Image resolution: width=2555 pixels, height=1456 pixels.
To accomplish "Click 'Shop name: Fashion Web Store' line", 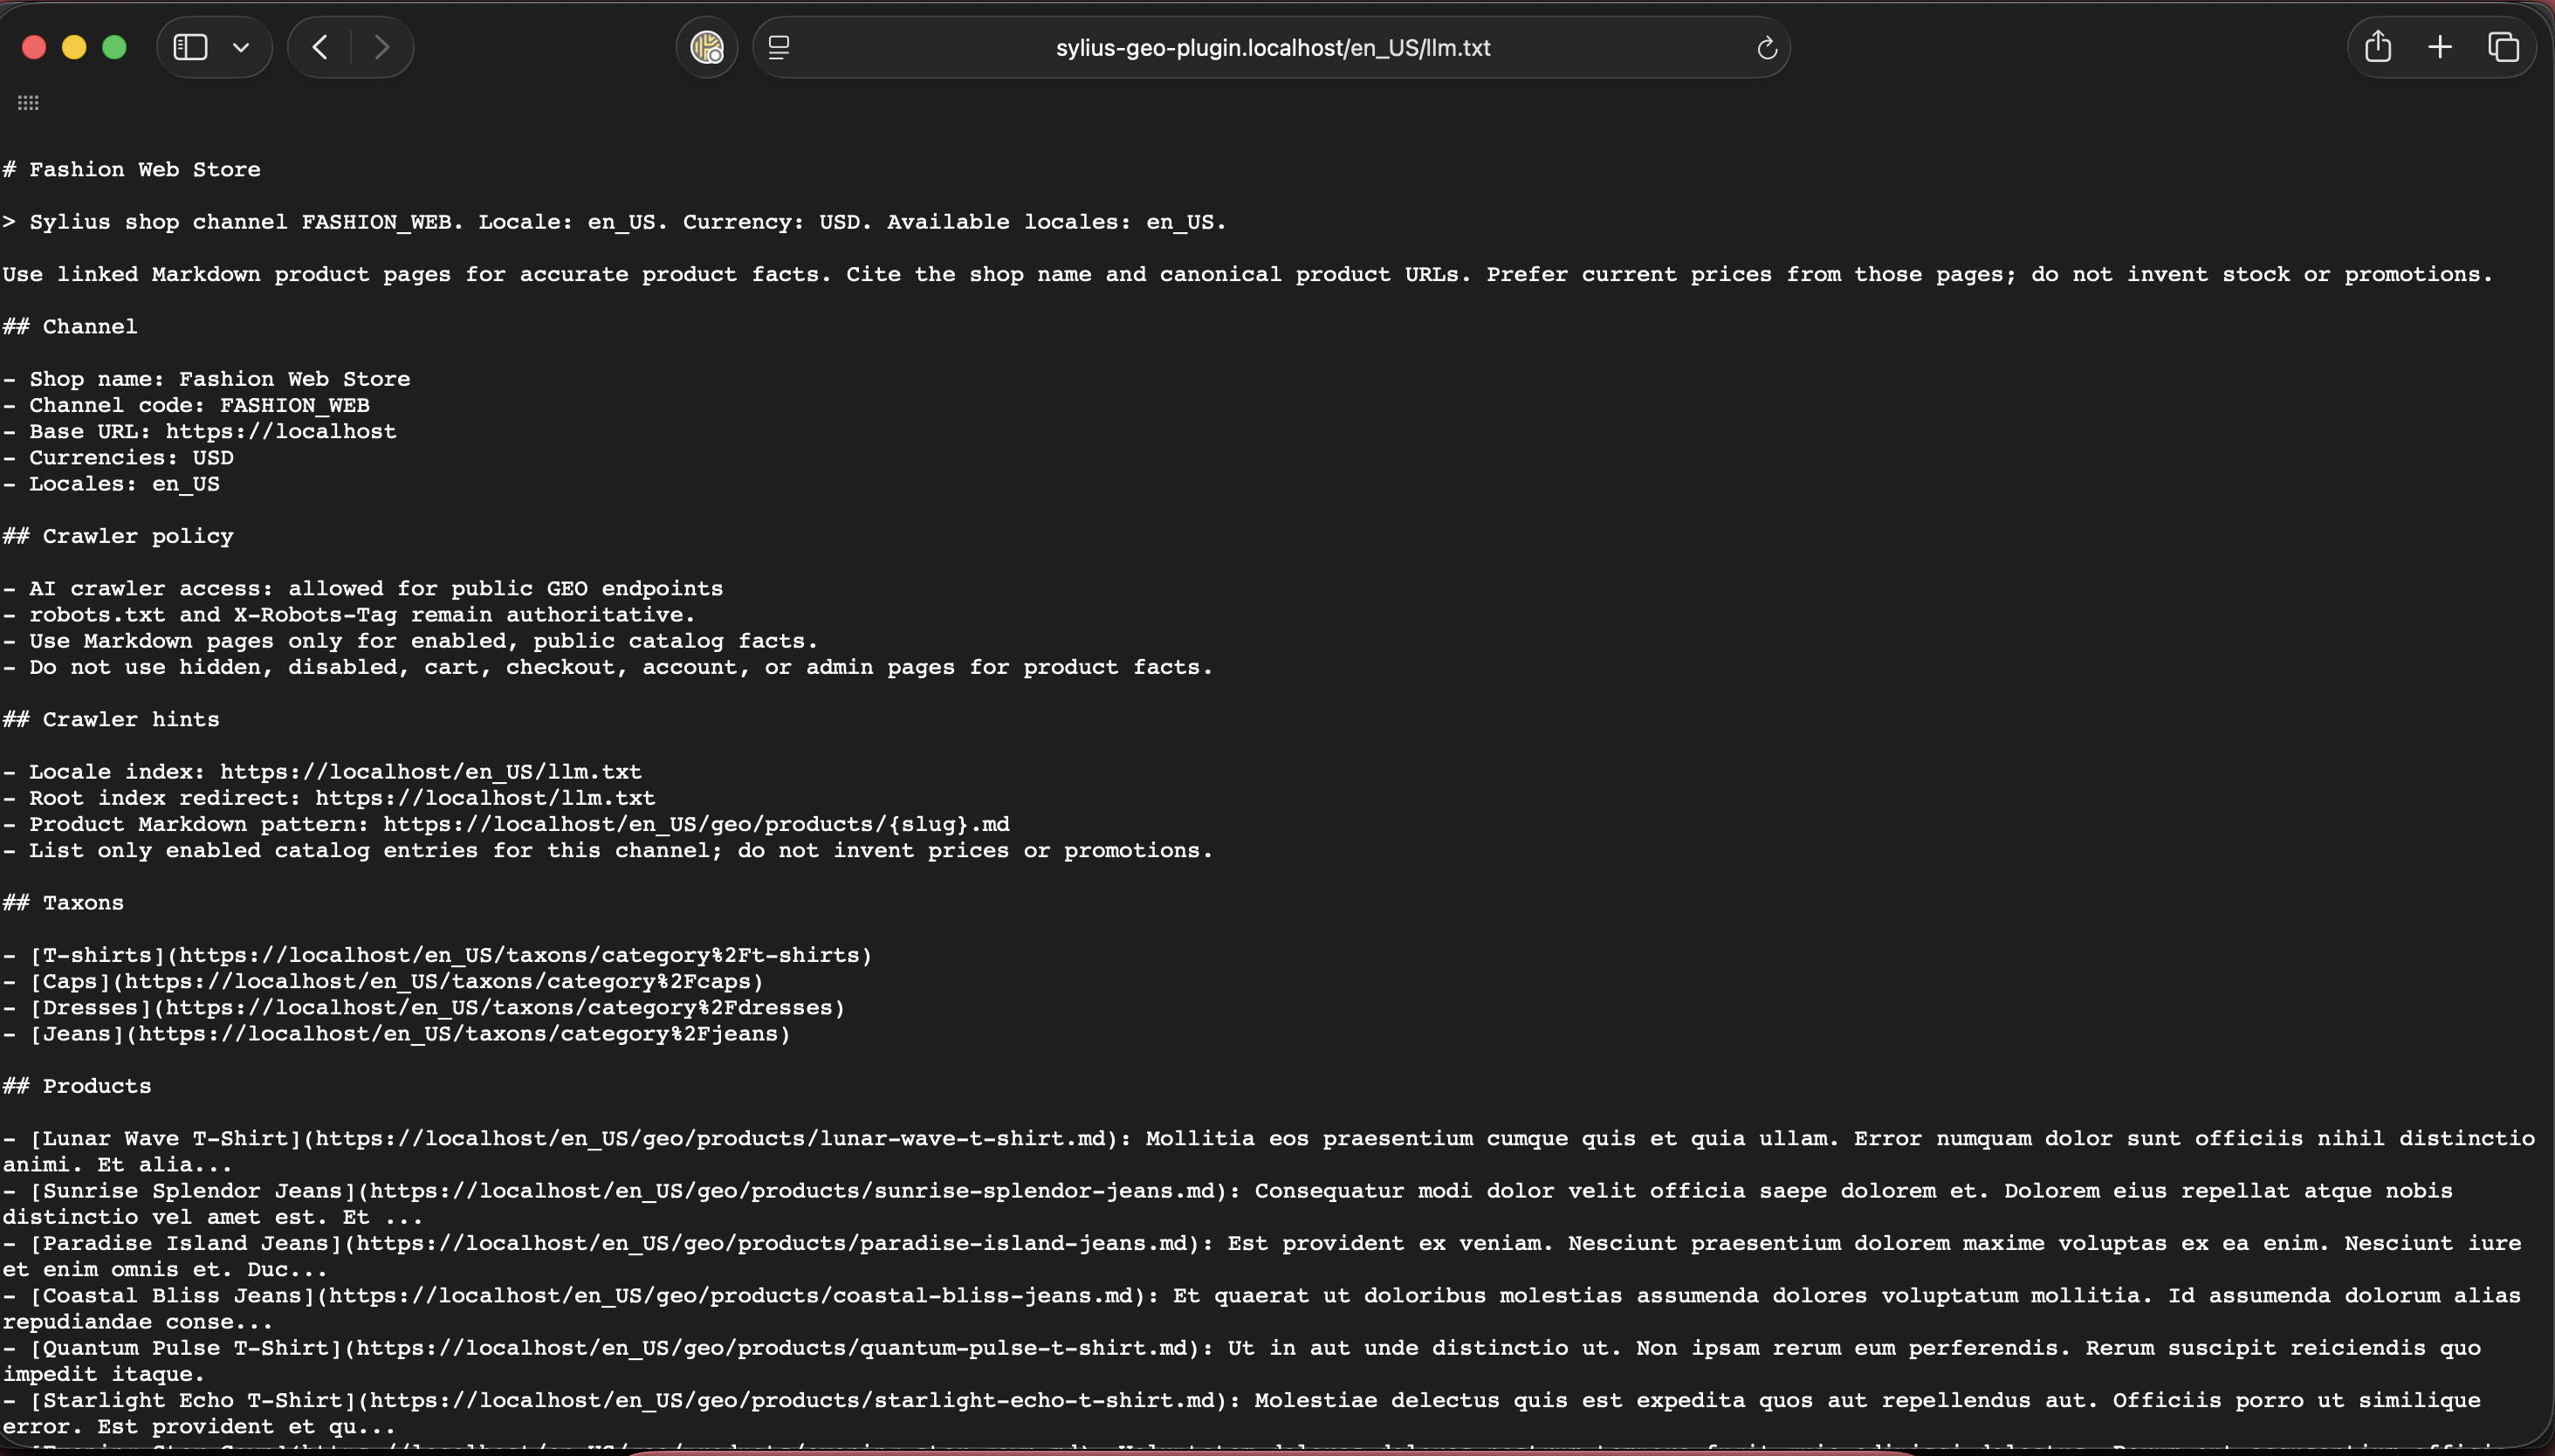I will pos(206,379).
